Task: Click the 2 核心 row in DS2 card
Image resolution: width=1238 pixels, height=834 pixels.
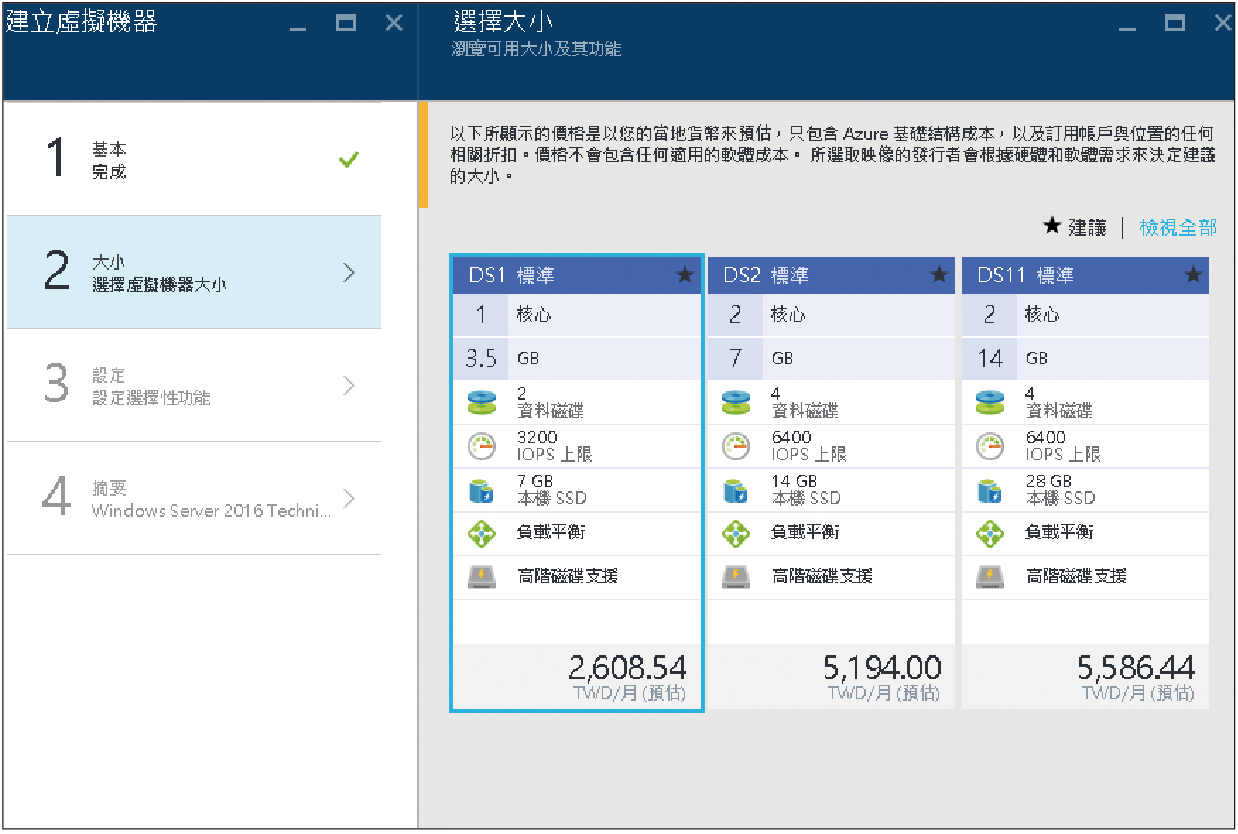Action: 831,315
